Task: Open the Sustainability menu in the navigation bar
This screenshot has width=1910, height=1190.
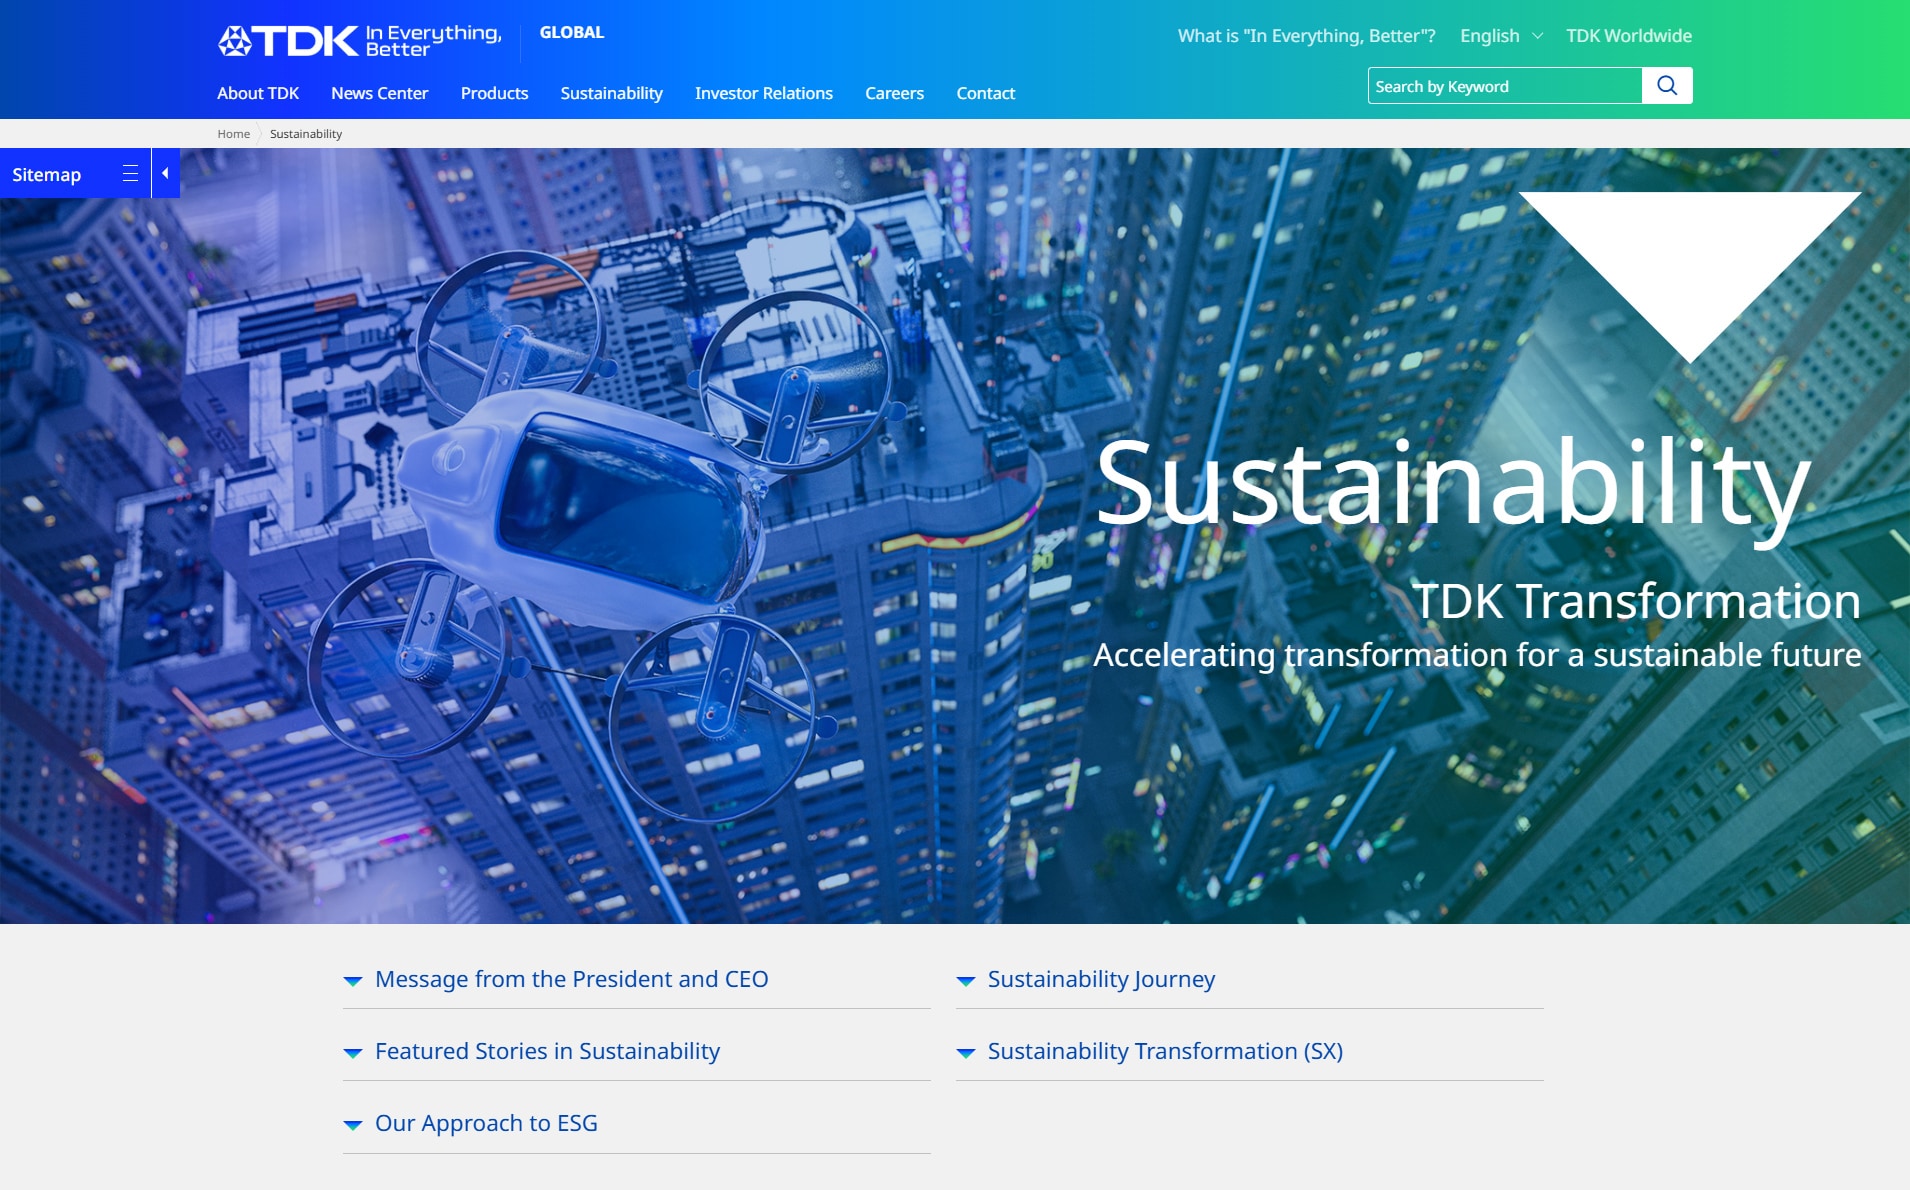Action: coord(612,93)
